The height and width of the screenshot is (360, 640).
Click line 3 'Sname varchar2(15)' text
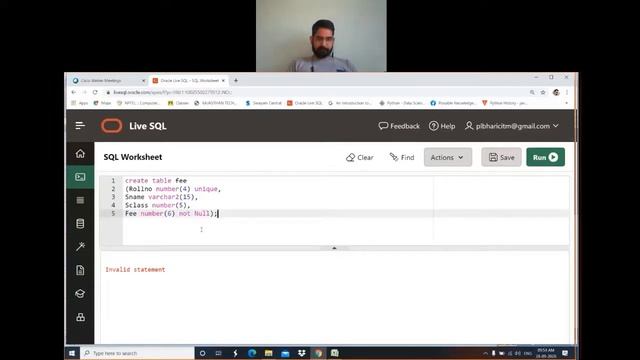[x=161, y=197]
